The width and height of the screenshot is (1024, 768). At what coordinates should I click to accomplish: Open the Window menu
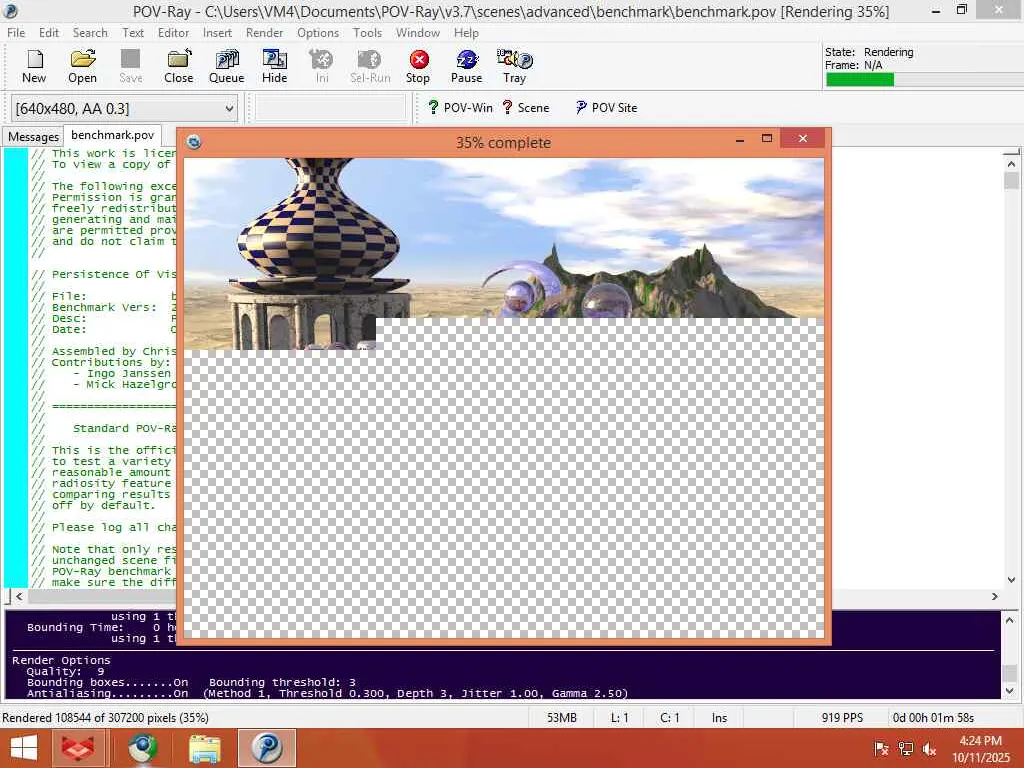418,33
